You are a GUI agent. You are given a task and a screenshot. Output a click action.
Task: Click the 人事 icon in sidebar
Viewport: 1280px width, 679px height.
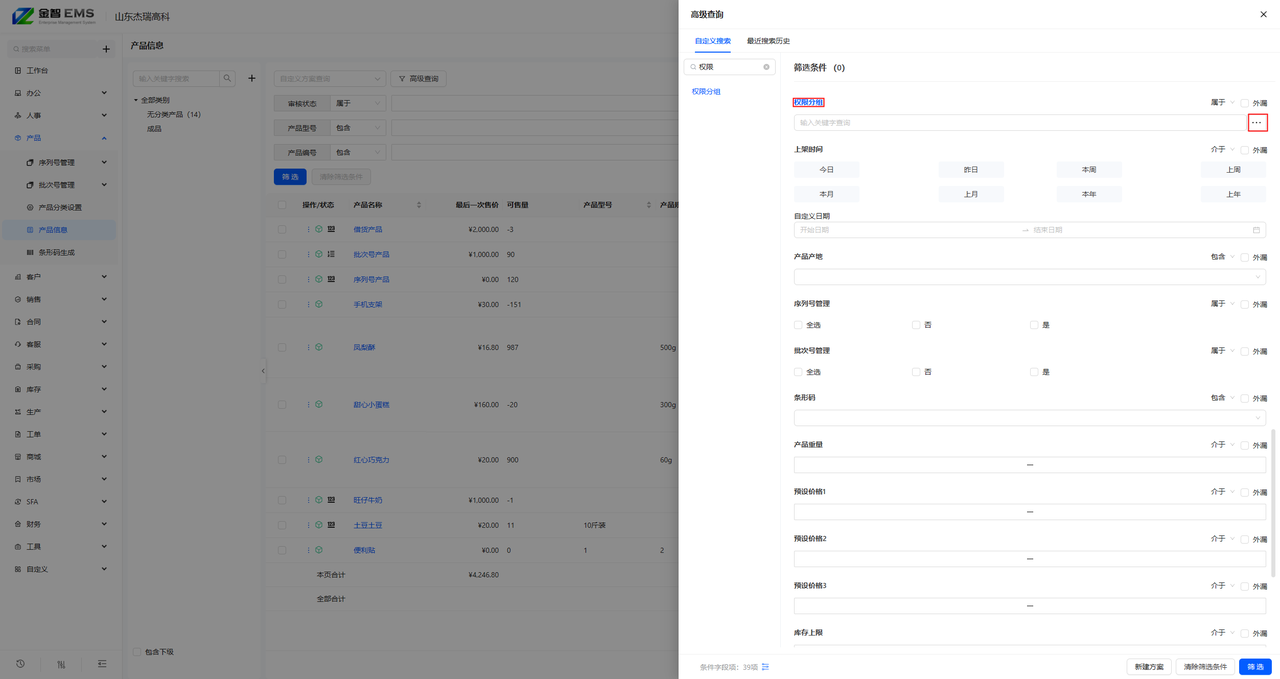pyautogui.click(x=18, y=116)
